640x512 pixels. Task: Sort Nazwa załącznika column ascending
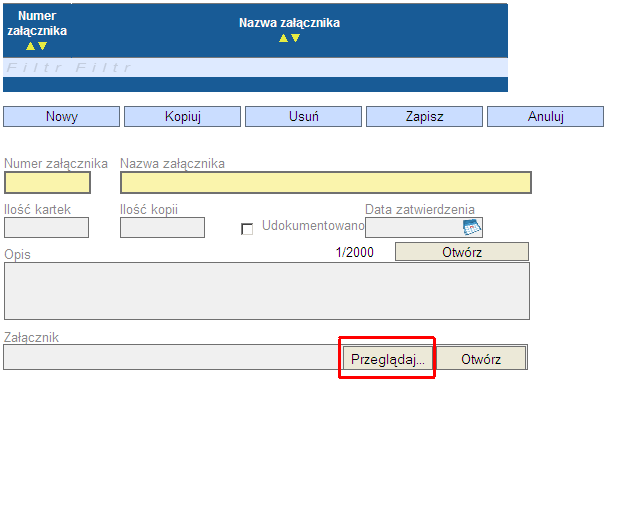[x=283, y=38]
